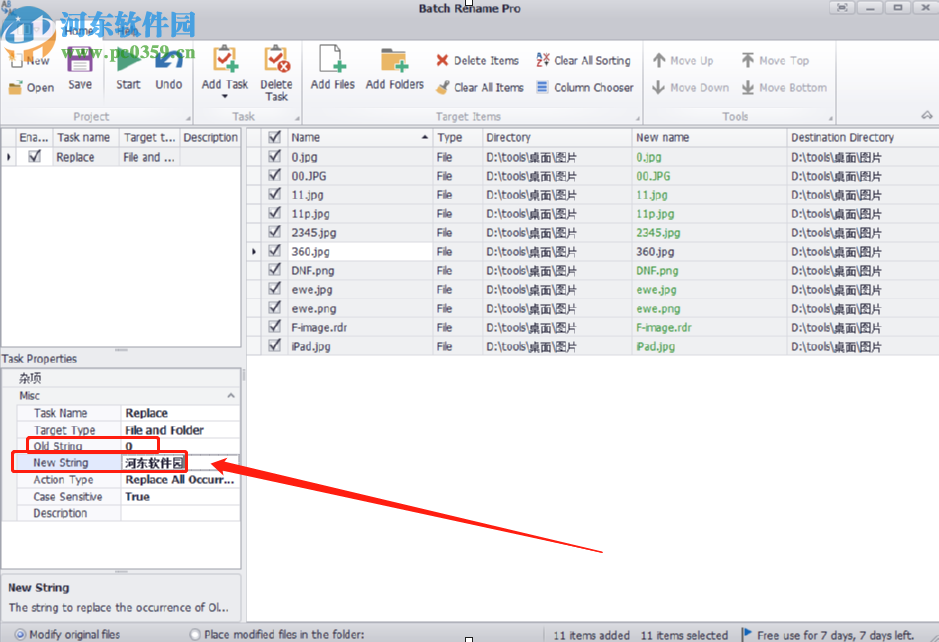
Task: Open Target Items group dialog launcher
Action: click(638, 119)
